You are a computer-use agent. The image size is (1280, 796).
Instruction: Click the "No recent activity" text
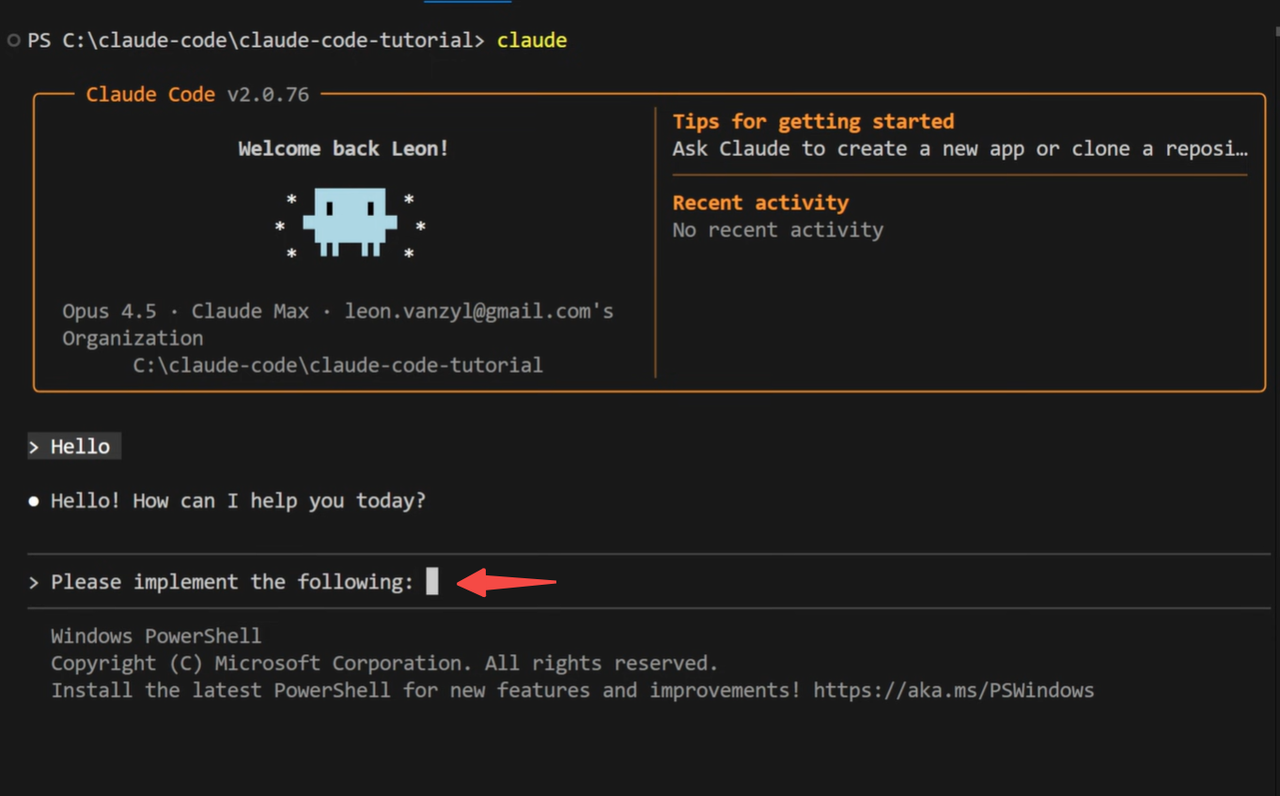pos(778,230)
